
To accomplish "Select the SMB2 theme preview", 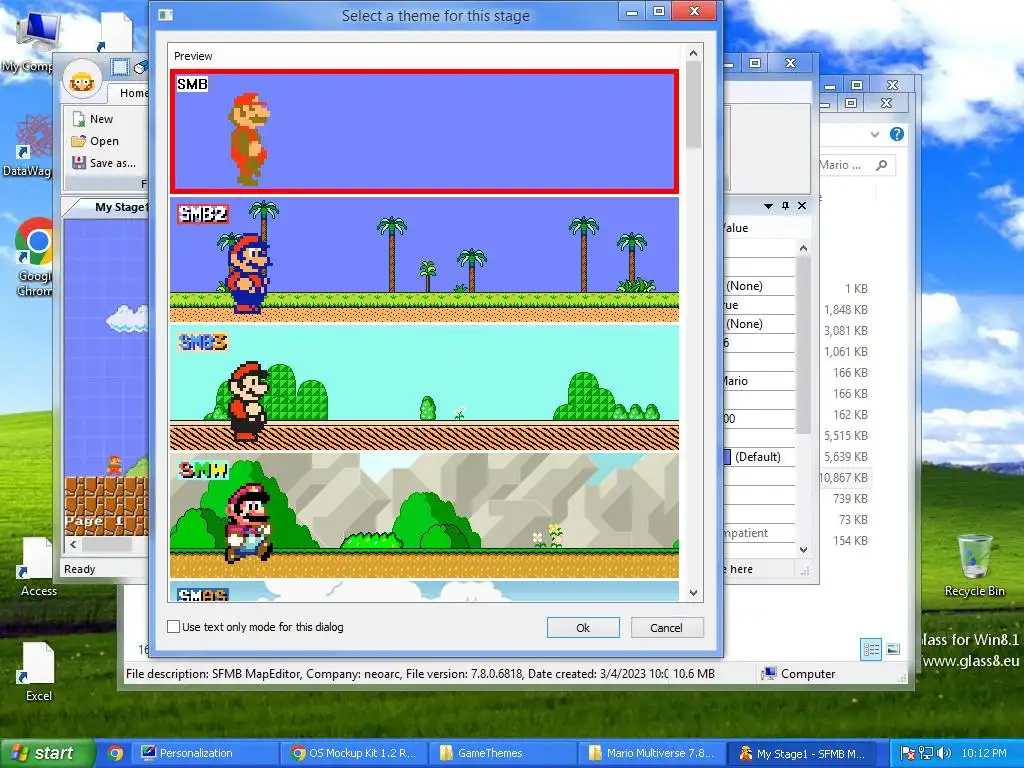I will coord(424,259).
